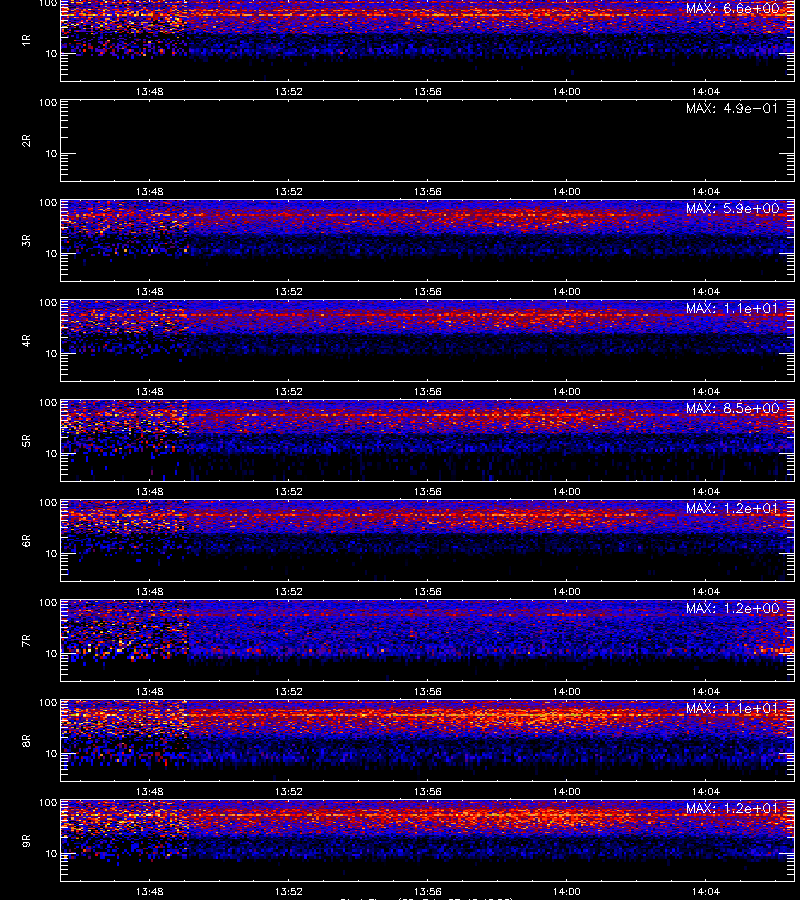800x900 pixels.
Task: Click the 10 y-axis label of panel 5R
Action: coord(51,453)
